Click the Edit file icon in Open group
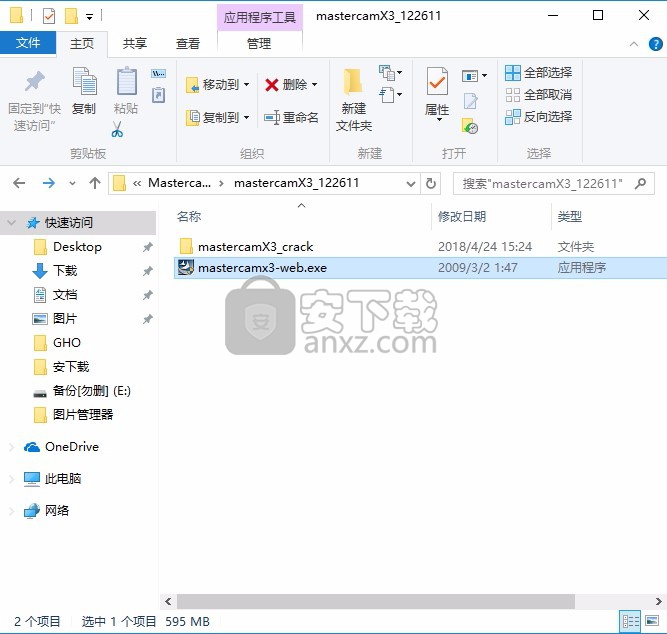667x634 pixels. 470,101
